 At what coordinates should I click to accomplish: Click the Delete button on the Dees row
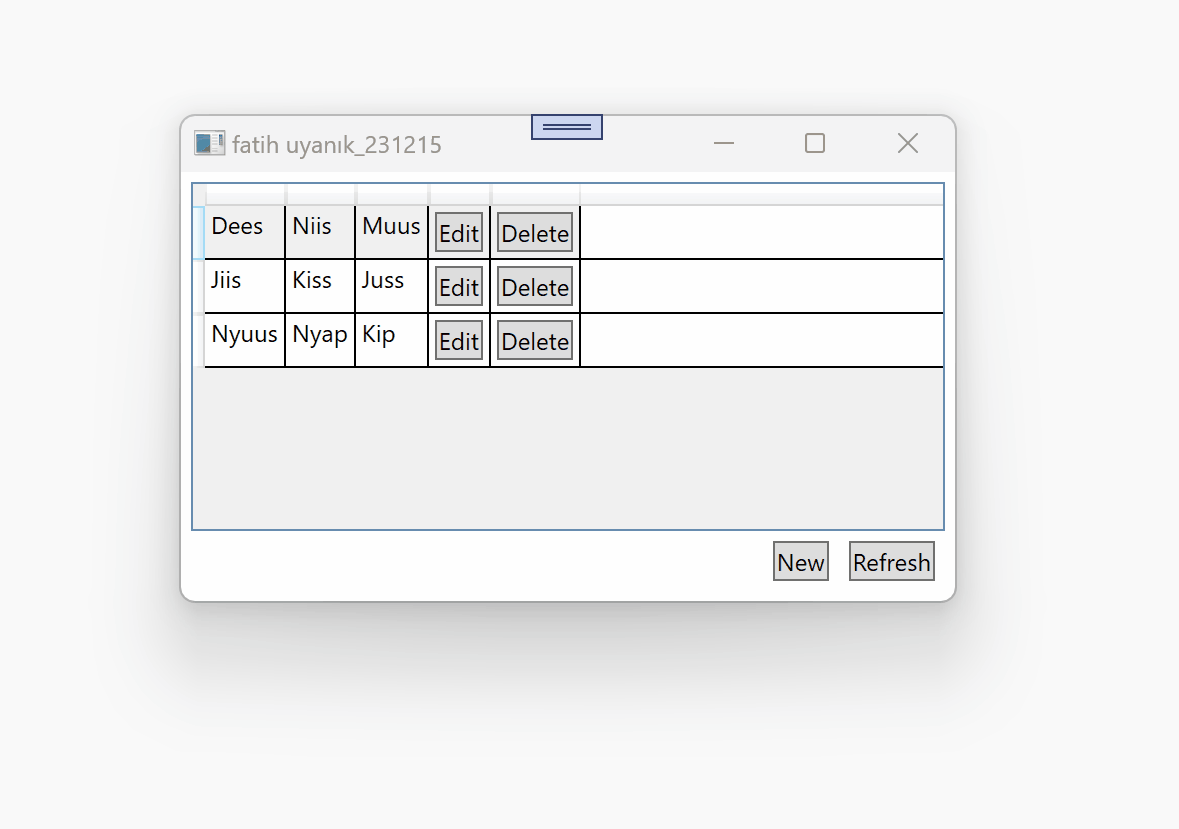534,232
